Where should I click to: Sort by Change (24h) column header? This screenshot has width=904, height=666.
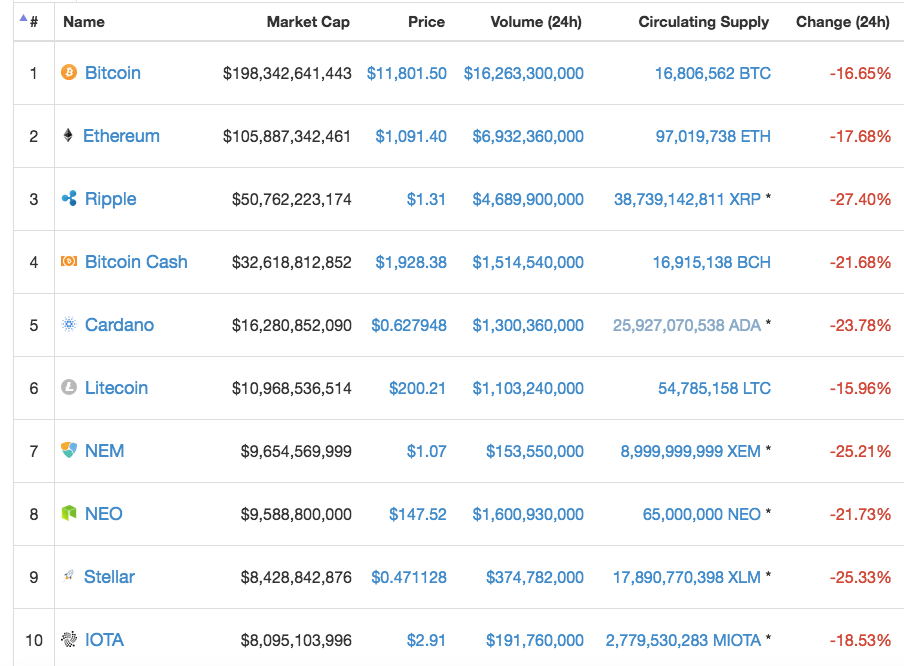[842, 21]
